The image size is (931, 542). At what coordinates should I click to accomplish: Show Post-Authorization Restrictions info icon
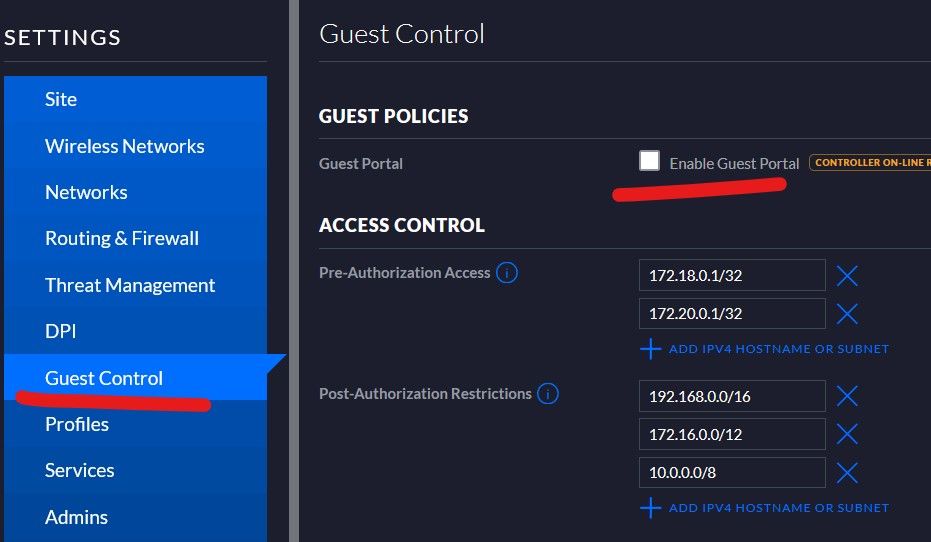tap(548, 394)
